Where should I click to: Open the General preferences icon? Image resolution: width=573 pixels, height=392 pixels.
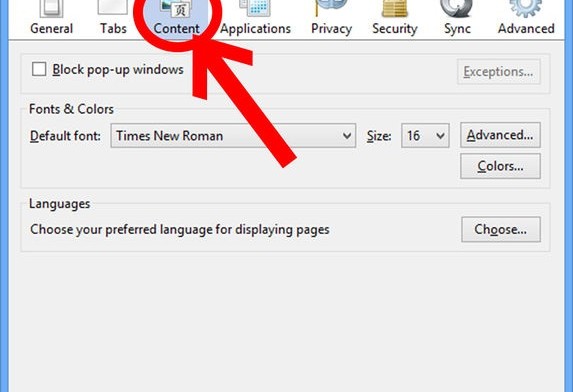click(x=52, y=8)
